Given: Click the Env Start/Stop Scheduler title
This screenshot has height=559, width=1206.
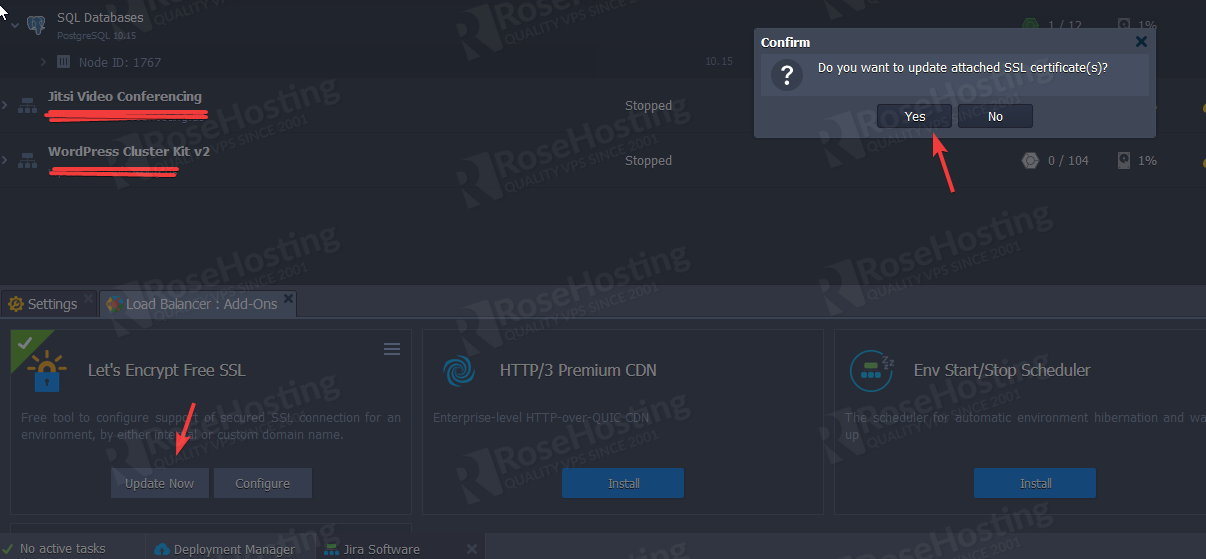Looking at the screenshot, I should click(x=1002, y=370).
